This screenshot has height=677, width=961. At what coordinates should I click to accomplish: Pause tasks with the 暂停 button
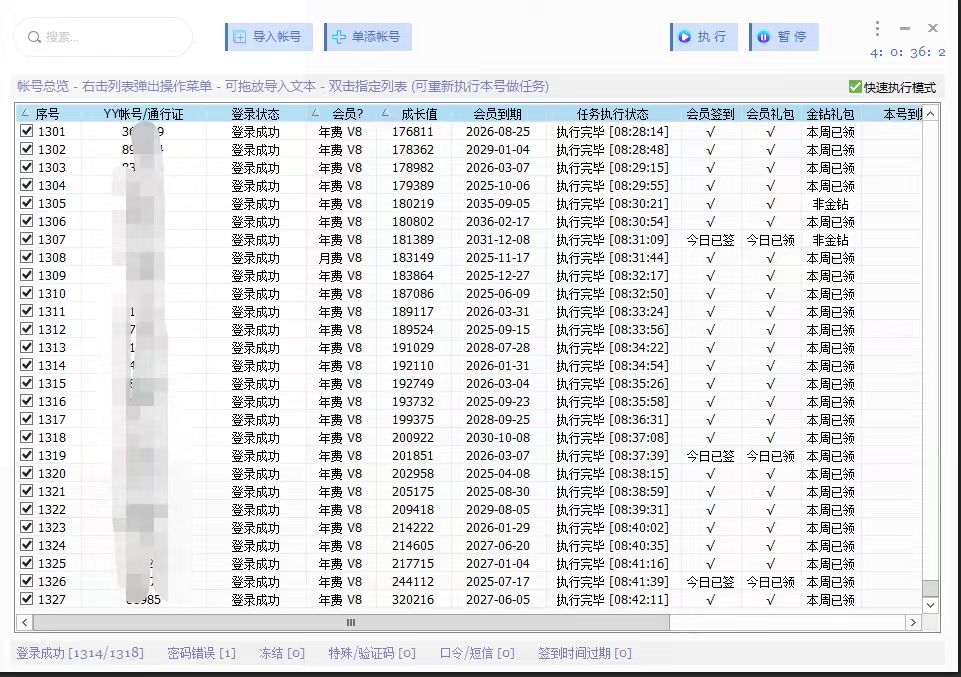coord(784,37)
